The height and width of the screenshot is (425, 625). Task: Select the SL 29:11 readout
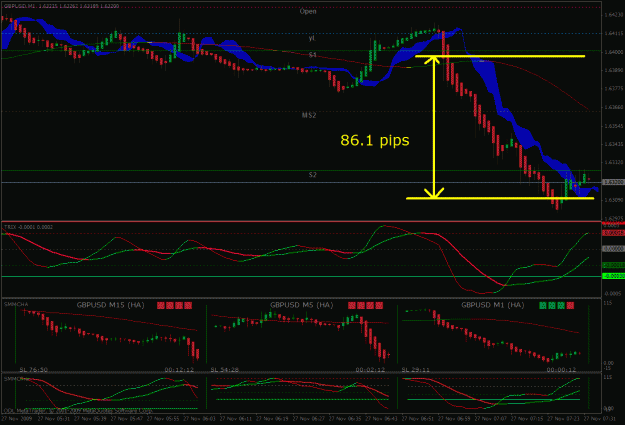point(415,370)
